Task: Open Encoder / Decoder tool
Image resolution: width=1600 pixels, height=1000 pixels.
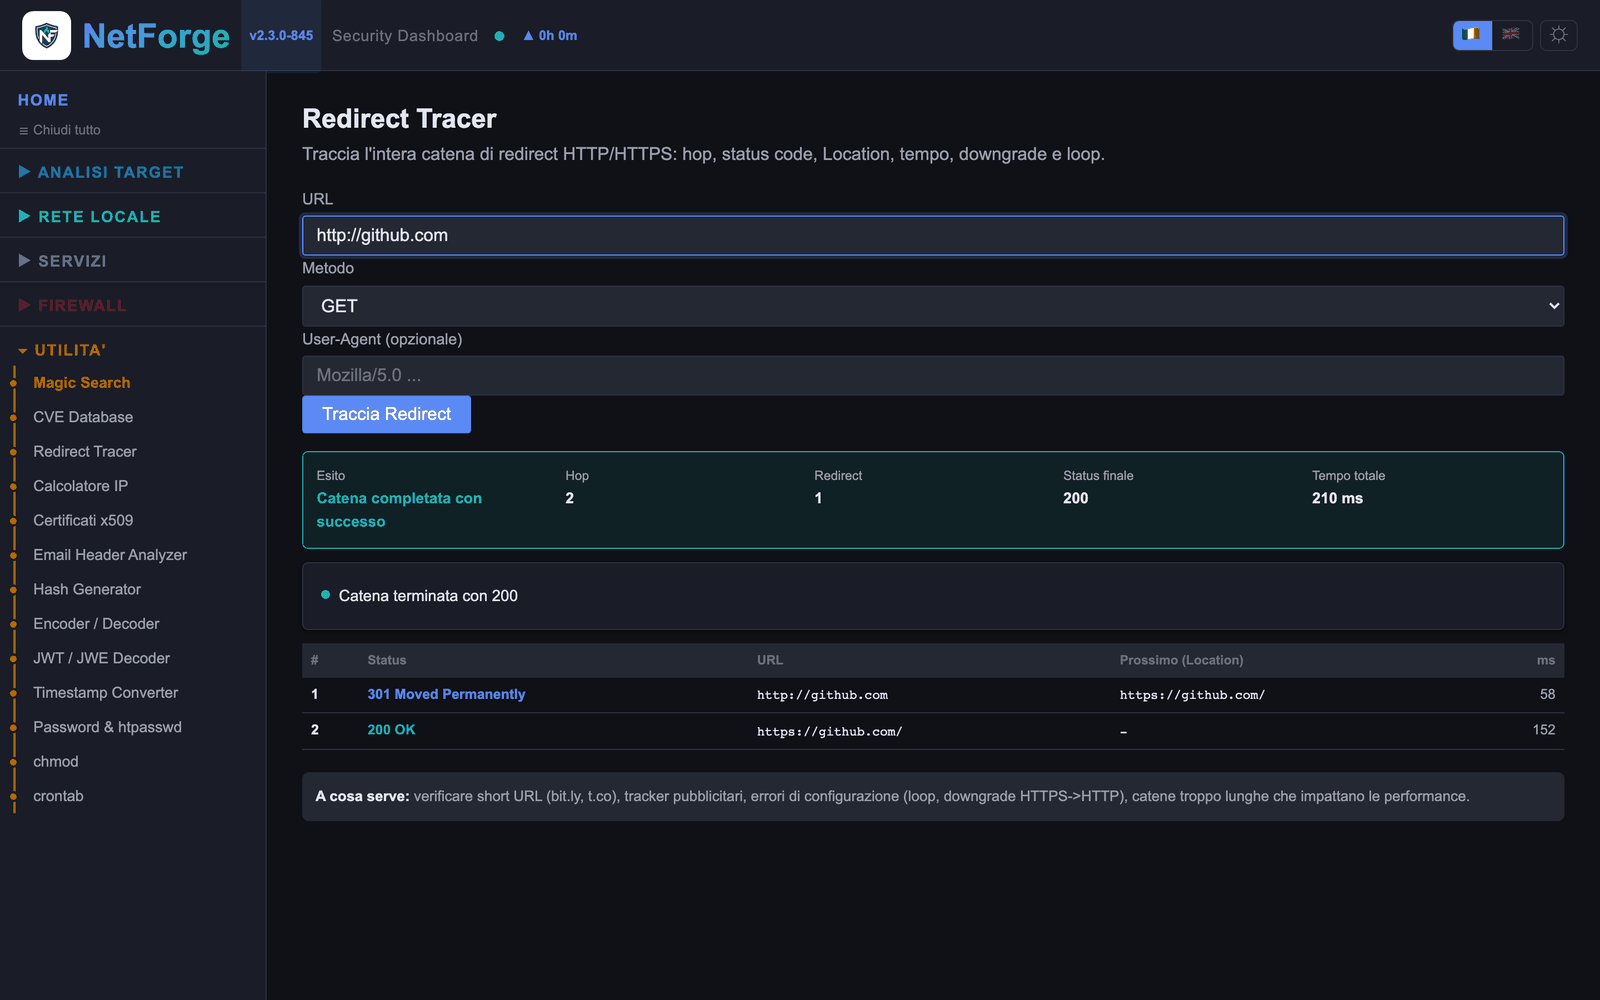Action: point(96,624)
